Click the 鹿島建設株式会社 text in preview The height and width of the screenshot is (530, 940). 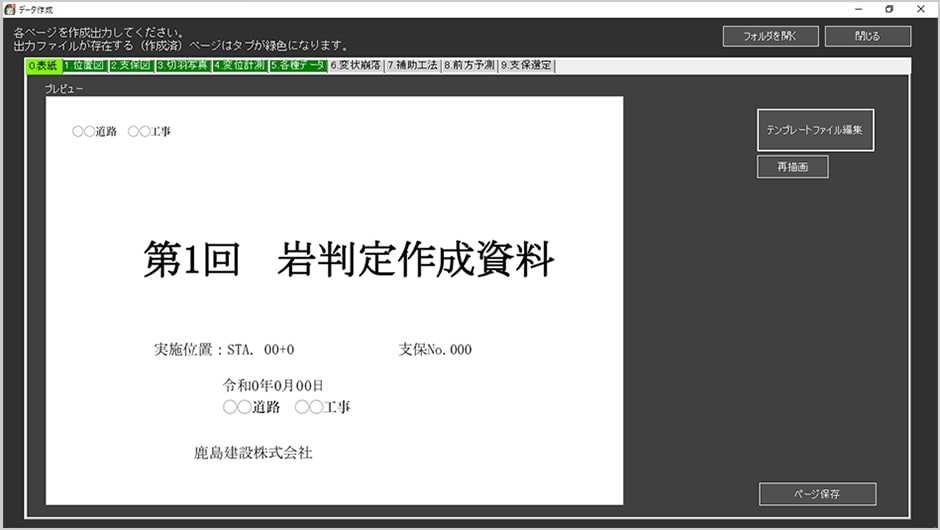point(253,453)
